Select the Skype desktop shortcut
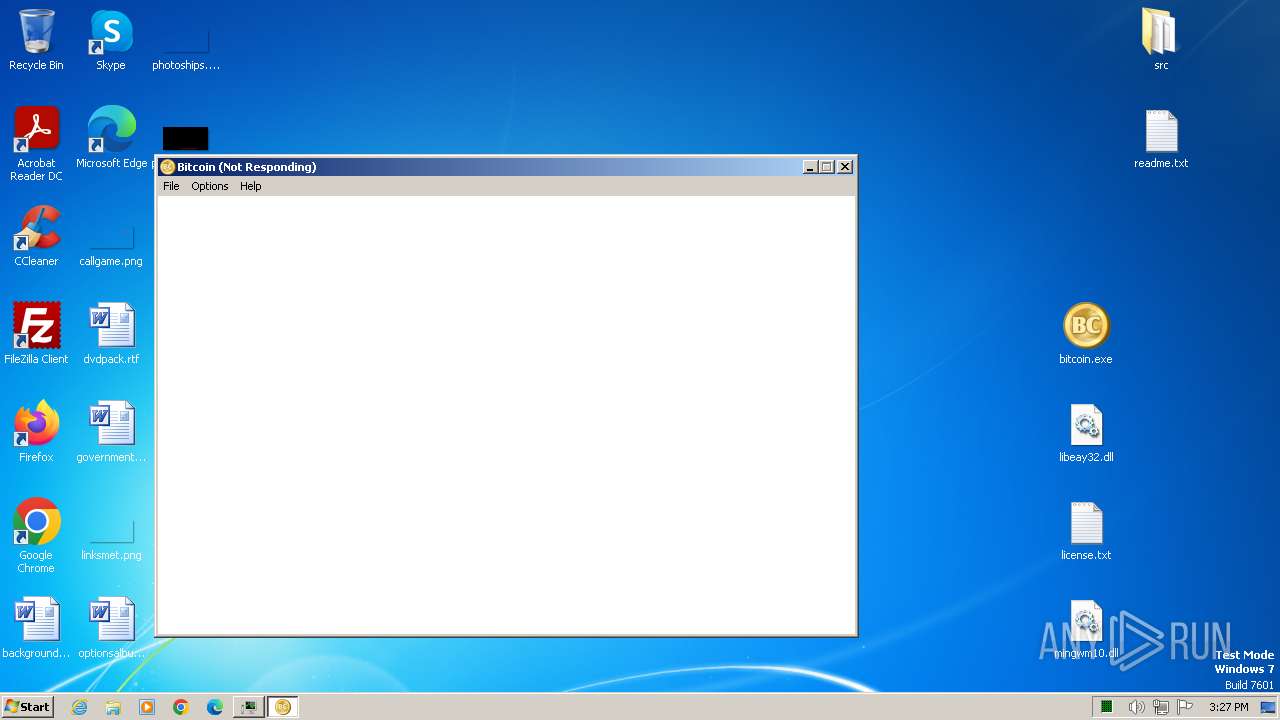 111,40
